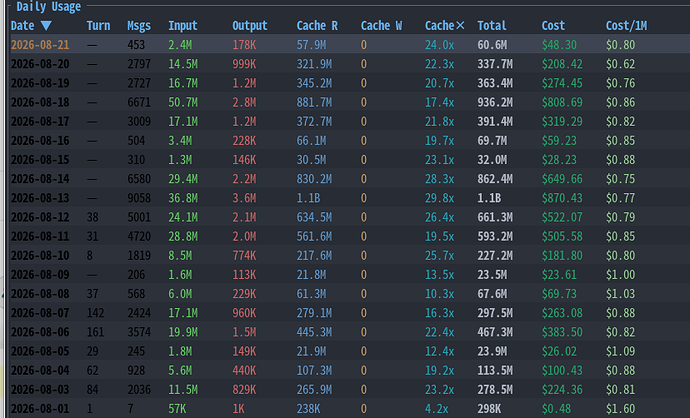Select the 2026-08-13 date cell
The height and width of the screenshot is (418, 690).
40,198
